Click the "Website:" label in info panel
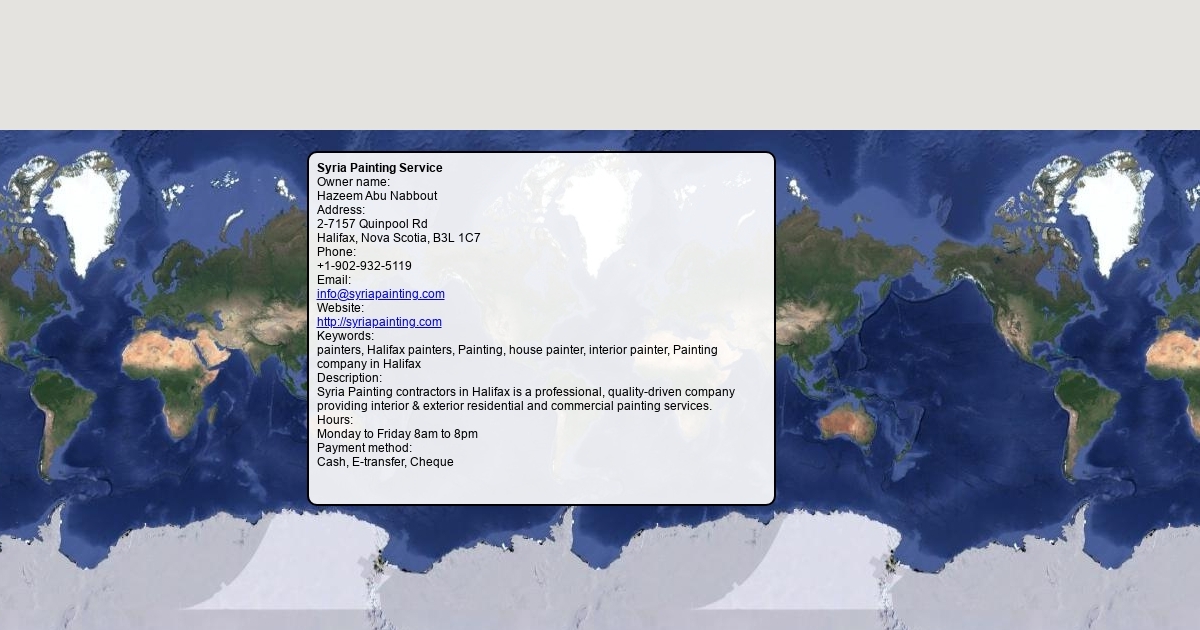Viewport: 1200px width, 630px height. (340, 308)
